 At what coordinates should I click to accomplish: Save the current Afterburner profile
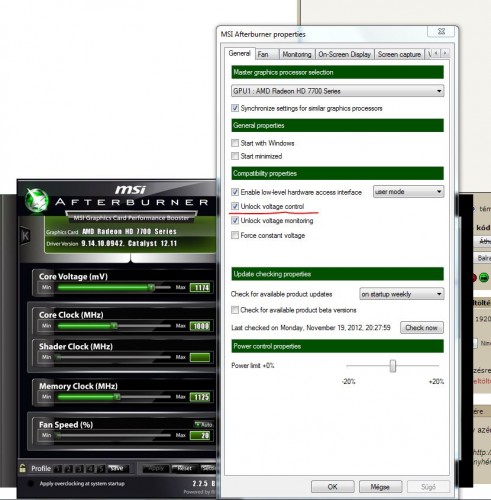[x=117, y=468]
